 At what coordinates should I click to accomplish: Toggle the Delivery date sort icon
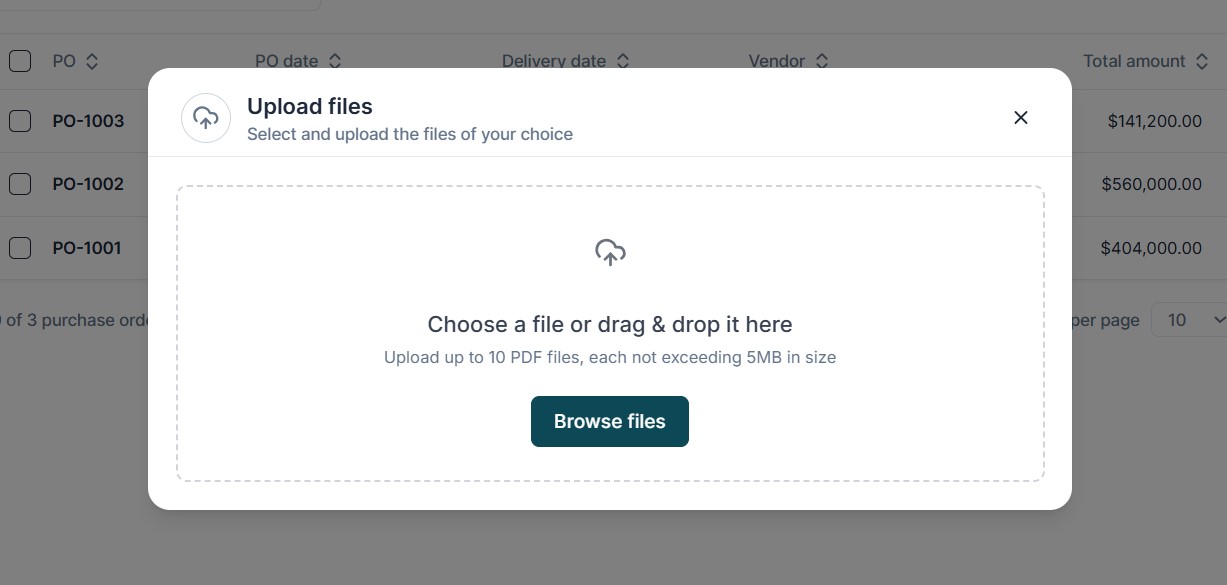(x=623, y=61)
